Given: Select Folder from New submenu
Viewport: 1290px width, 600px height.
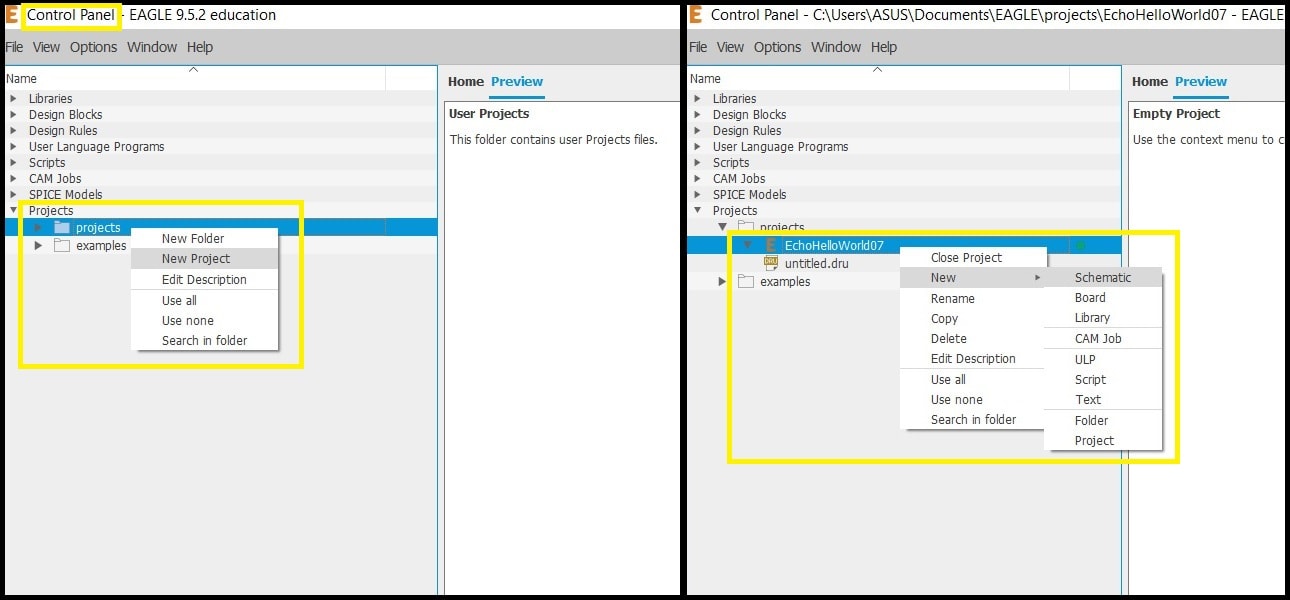Looking at the screenshot, I should pyautogui.click(x=1103, y=420).
